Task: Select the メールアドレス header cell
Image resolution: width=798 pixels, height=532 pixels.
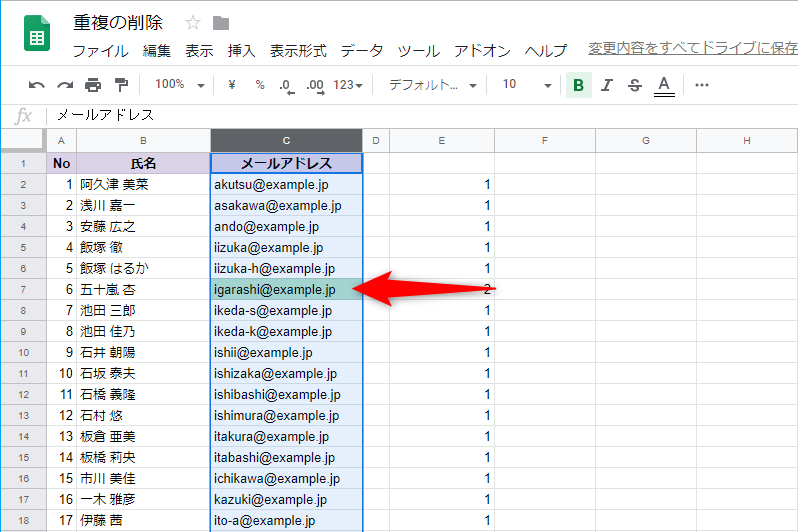Action: [287, 163]
